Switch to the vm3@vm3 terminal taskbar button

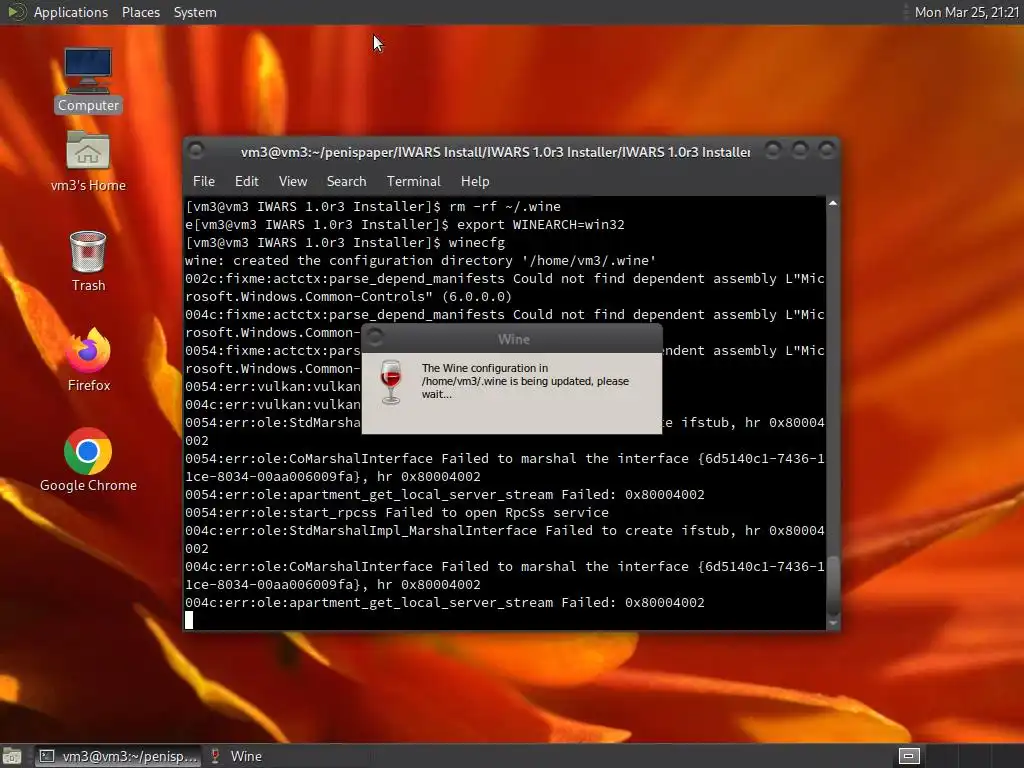[x=118, y=756]
